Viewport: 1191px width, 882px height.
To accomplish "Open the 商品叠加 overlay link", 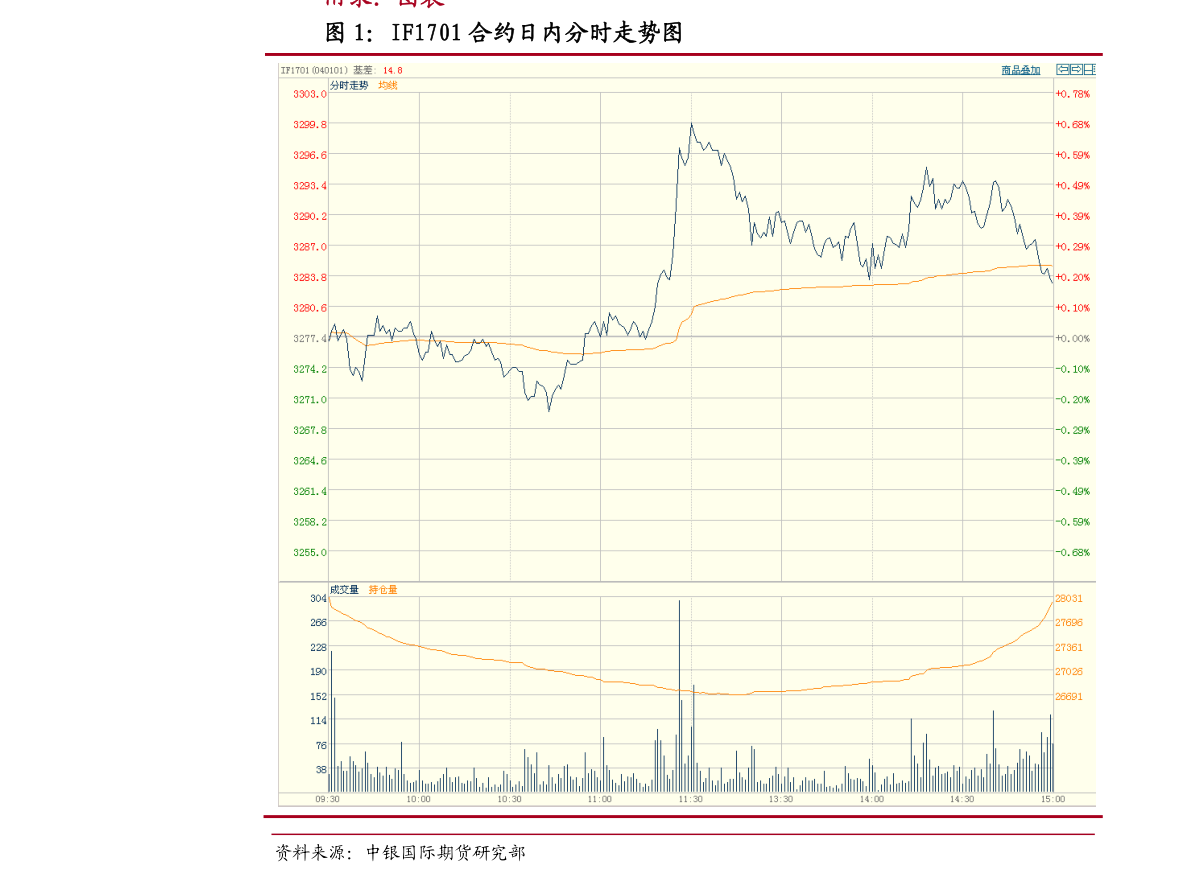I will point(1020,70).
